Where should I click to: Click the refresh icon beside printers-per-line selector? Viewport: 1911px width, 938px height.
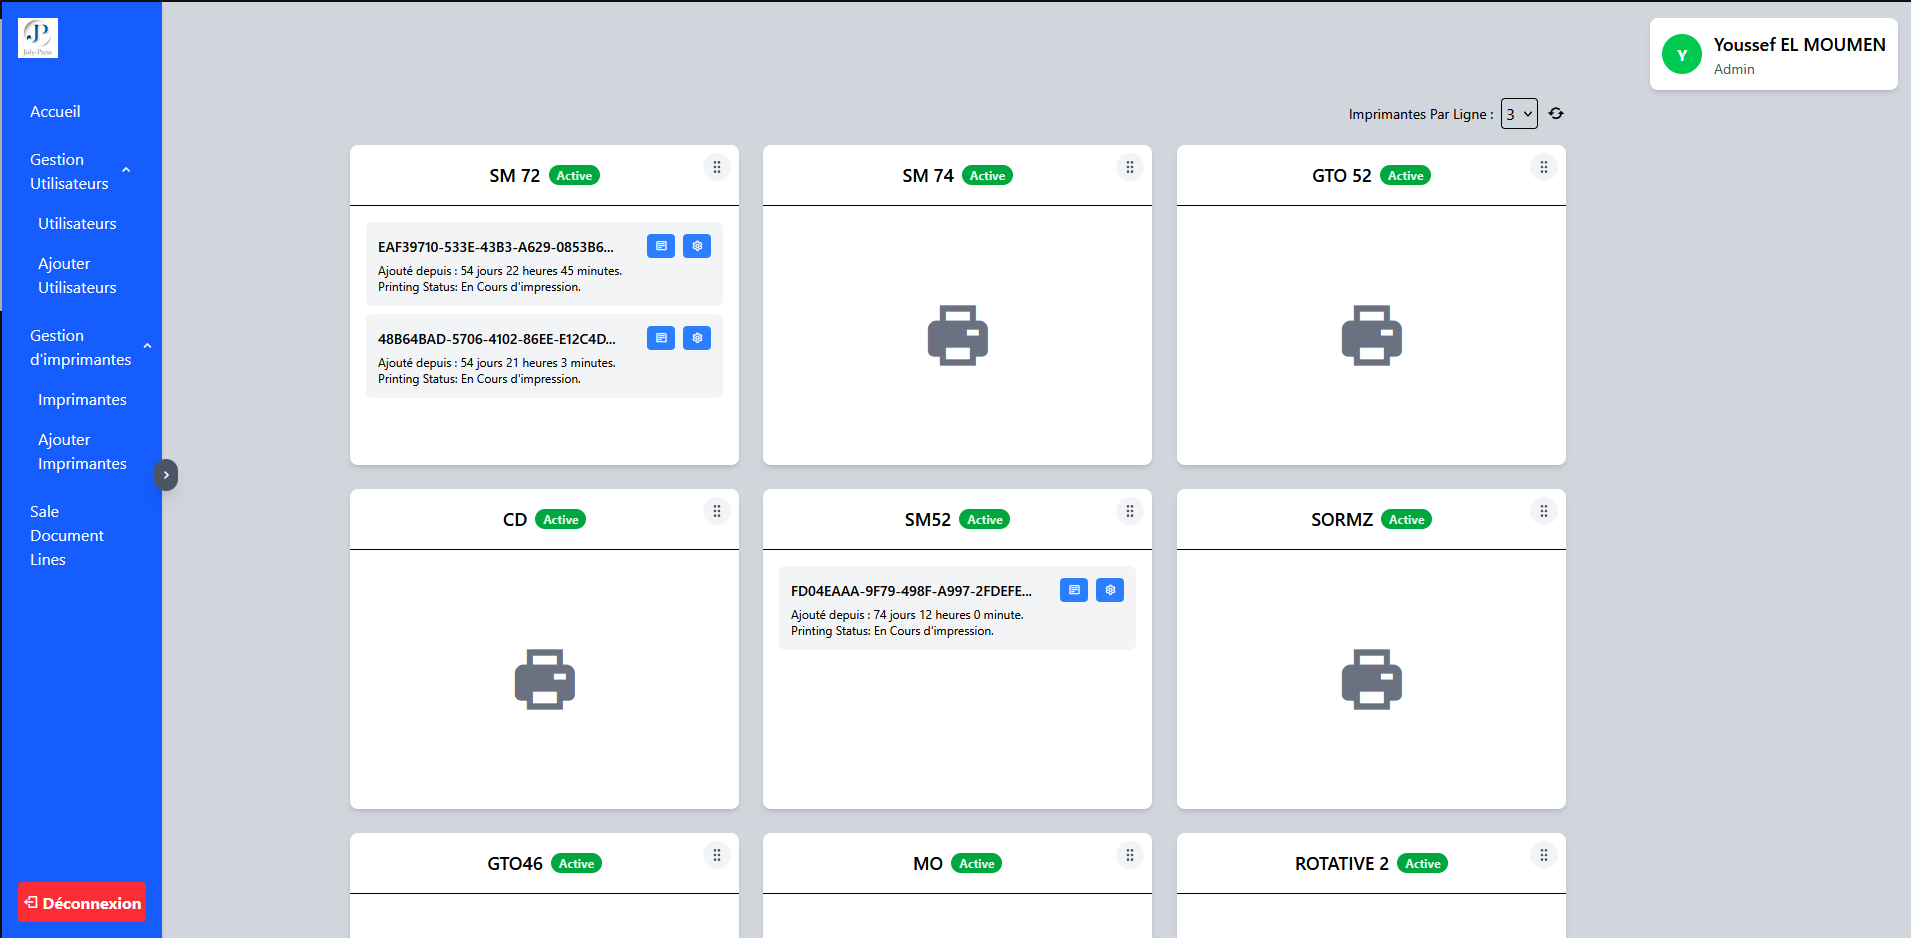[x=1556, y=114]
